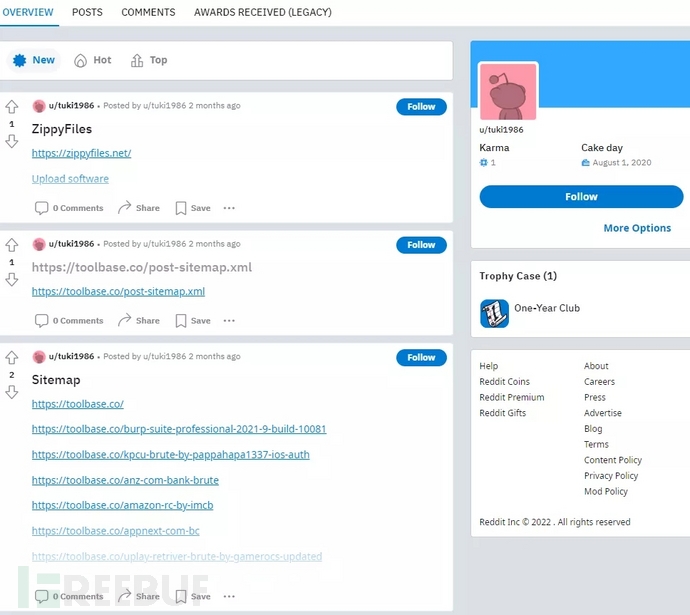Open the Press footer link
Viewport: 690px width, 615px height.
(x=595, y=397)
